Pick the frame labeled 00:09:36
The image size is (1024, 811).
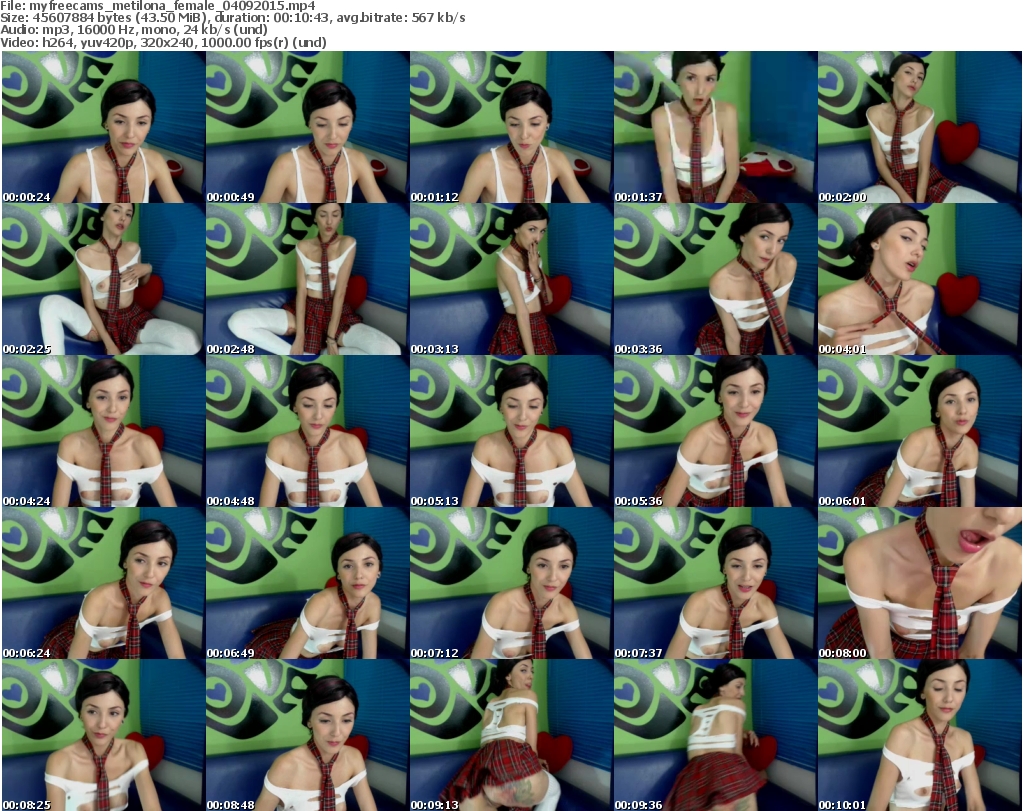715,735
